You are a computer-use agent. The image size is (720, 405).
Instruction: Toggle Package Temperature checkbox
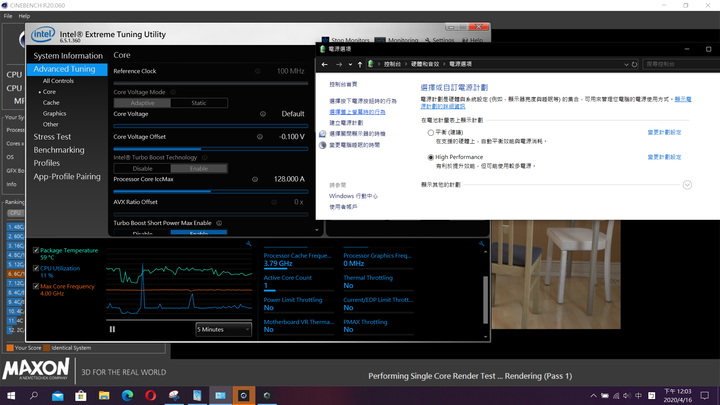point(36,251)
